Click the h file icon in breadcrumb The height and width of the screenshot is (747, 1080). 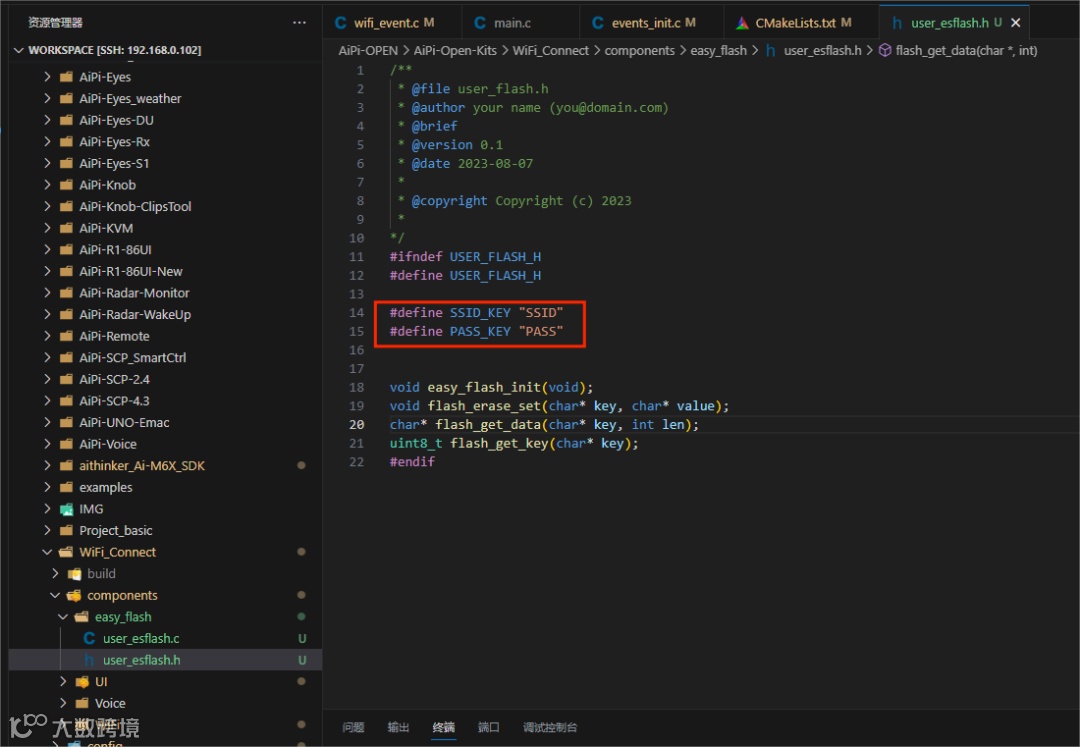(771, 50)
